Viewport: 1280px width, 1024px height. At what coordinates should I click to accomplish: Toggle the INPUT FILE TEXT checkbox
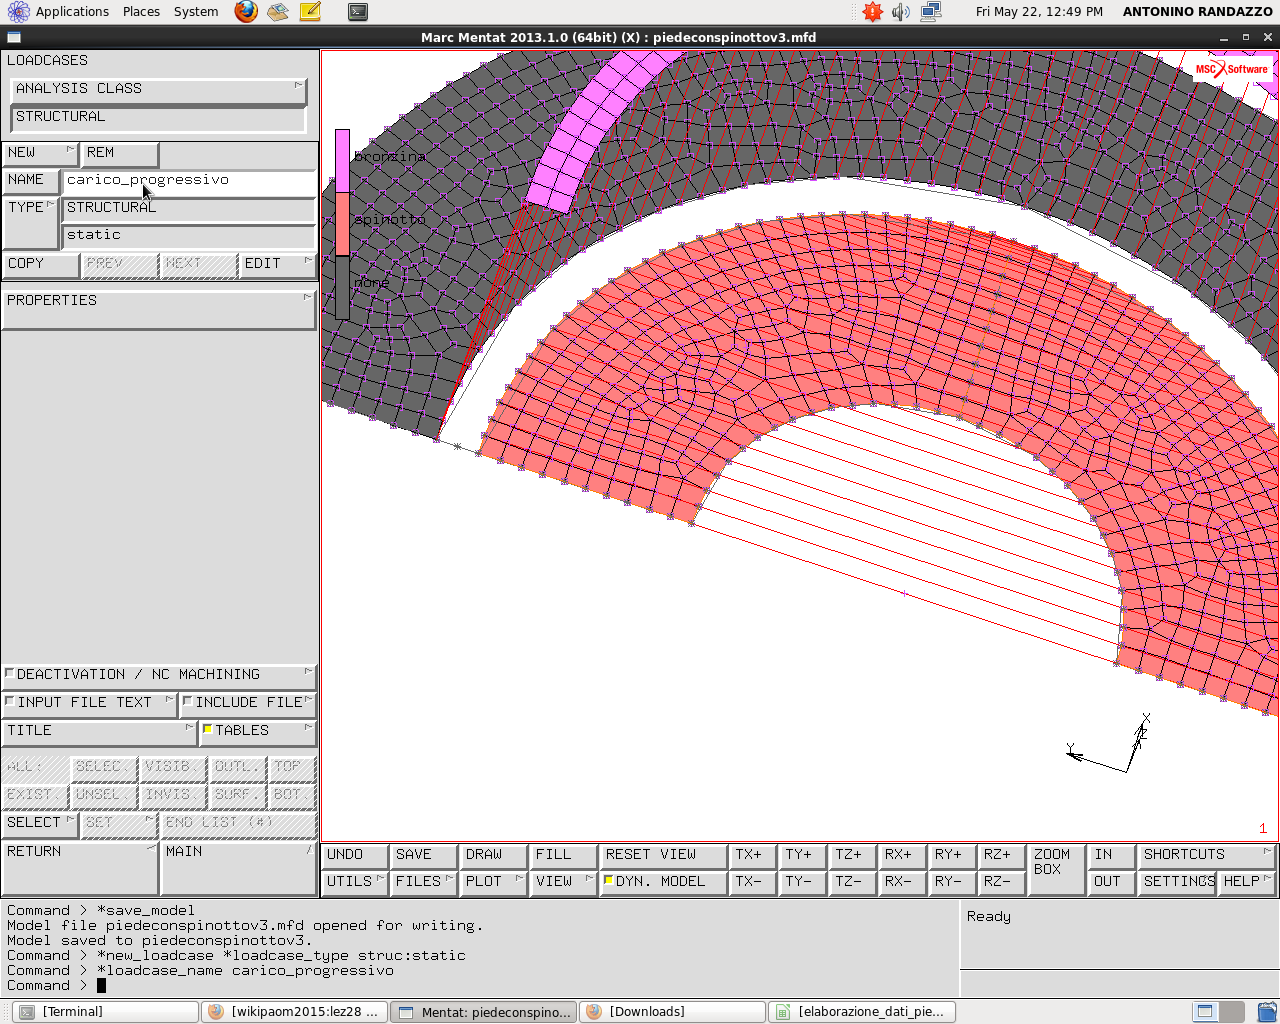click(10, 702)
